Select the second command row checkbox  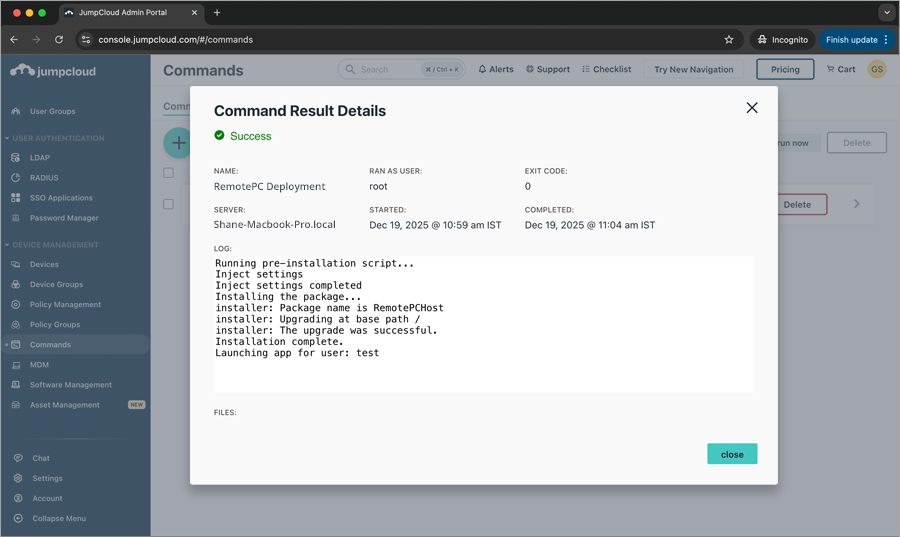(168, 204)
